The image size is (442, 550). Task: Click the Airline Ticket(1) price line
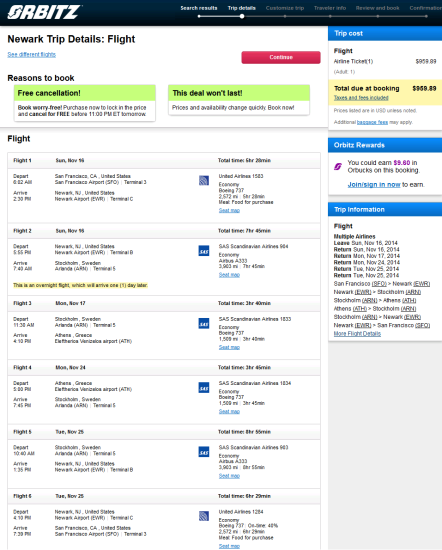tap(385, 61)
